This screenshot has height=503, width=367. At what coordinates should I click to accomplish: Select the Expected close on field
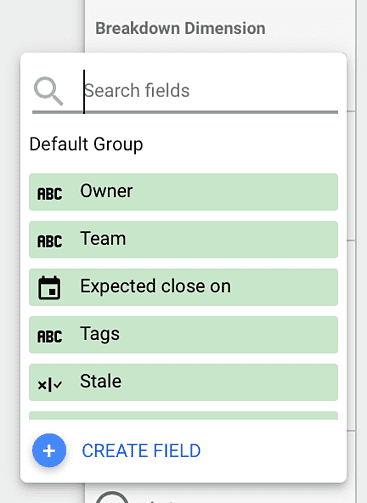point(183,287)
